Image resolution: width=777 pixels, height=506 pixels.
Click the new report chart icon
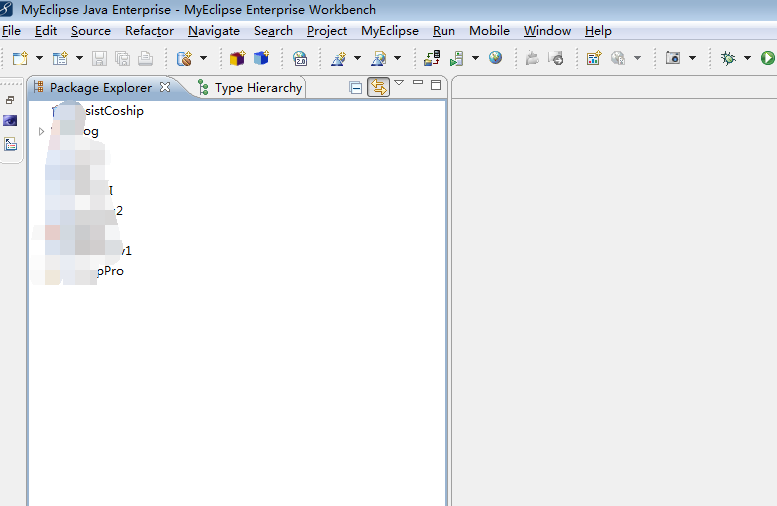pyautogui.click(x=594, y=58)
